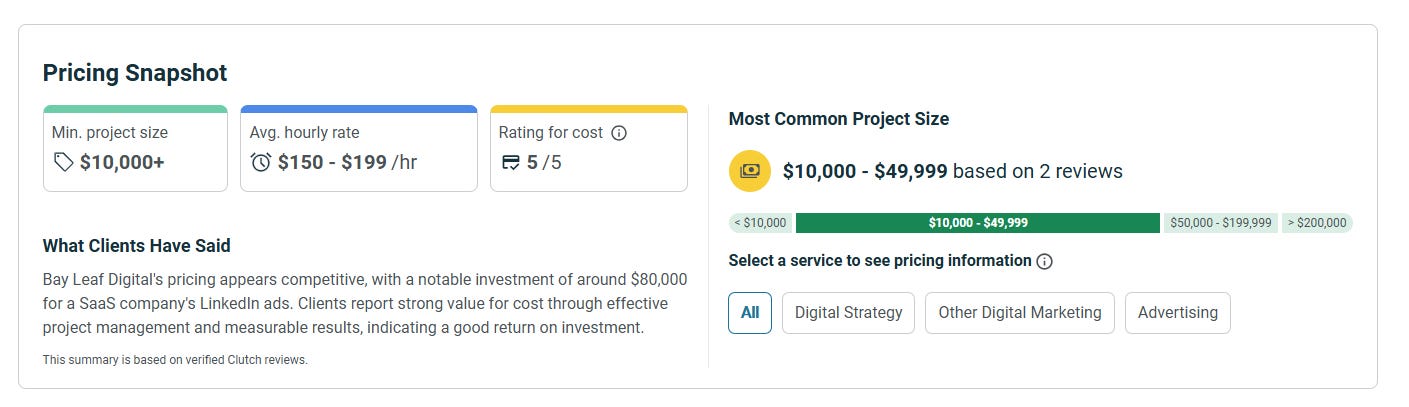Click the clock icon beside hourly rate
Viewport: 1409px width, 407px height.
click(x=261, y=162)
